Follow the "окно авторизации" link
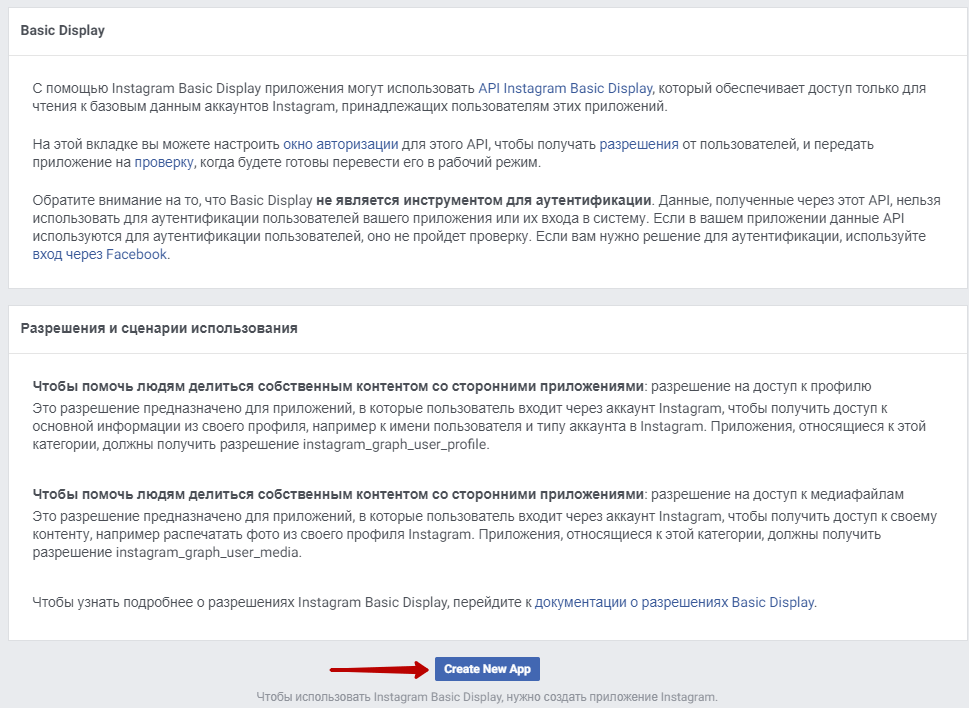The height and width of the screenshot is (708, 969). coord(341,144)
